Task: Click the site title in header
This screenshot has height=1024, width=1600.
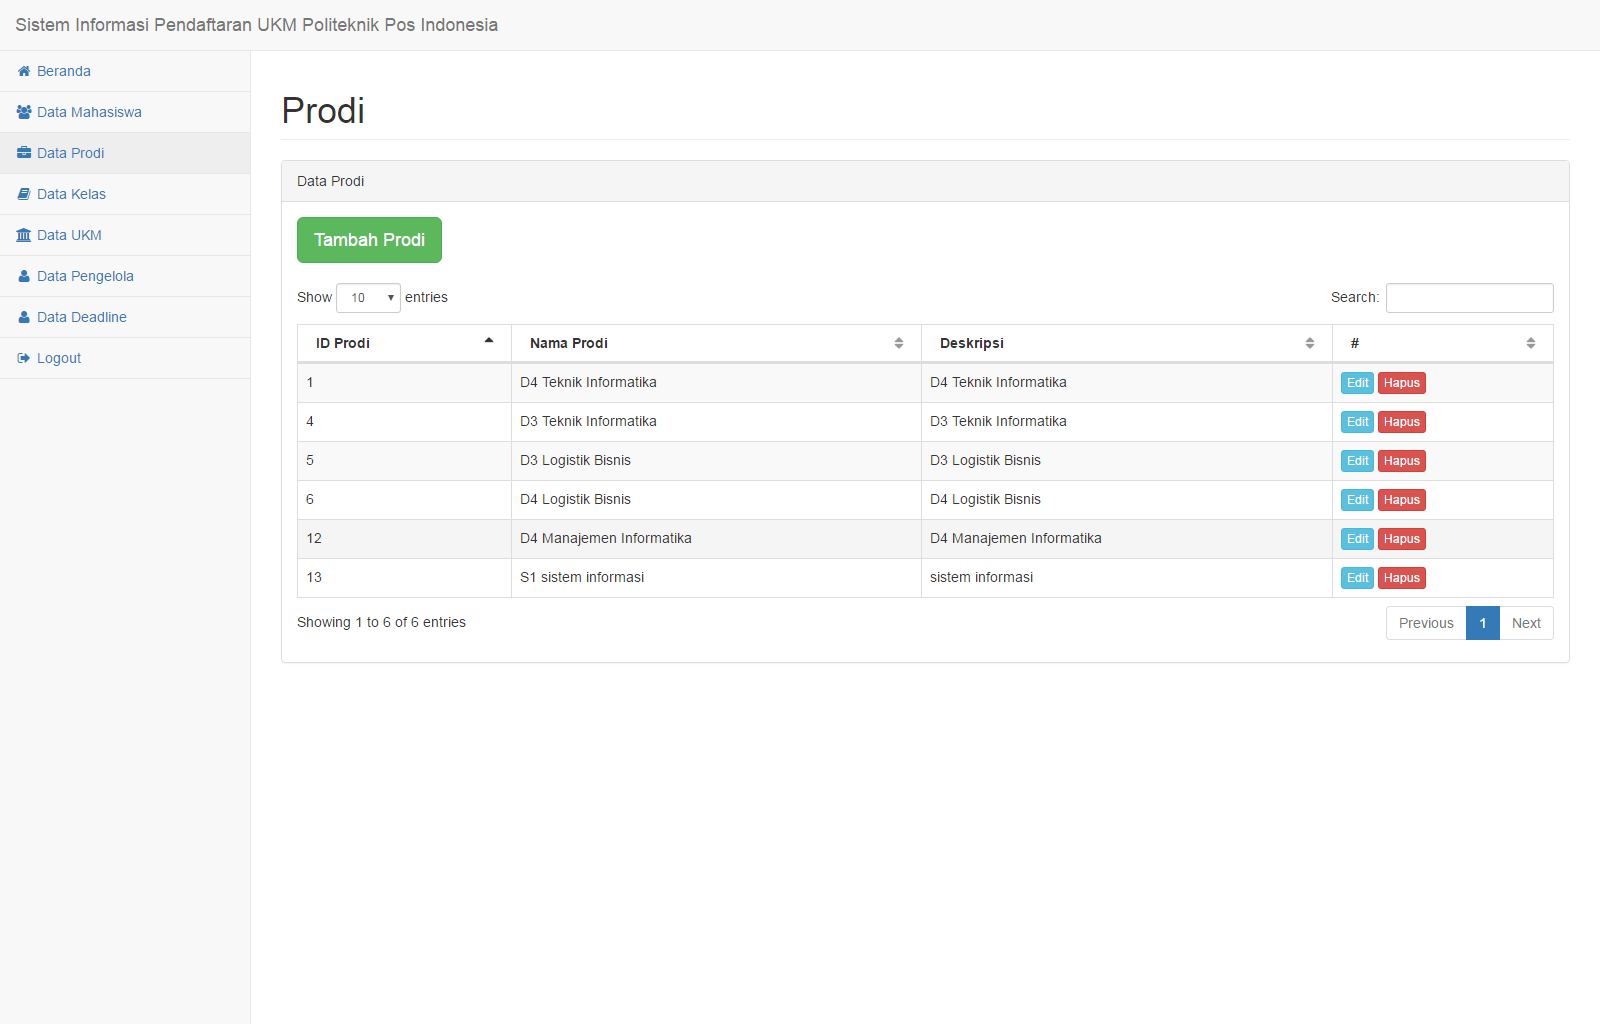Action: click(256, 25)
